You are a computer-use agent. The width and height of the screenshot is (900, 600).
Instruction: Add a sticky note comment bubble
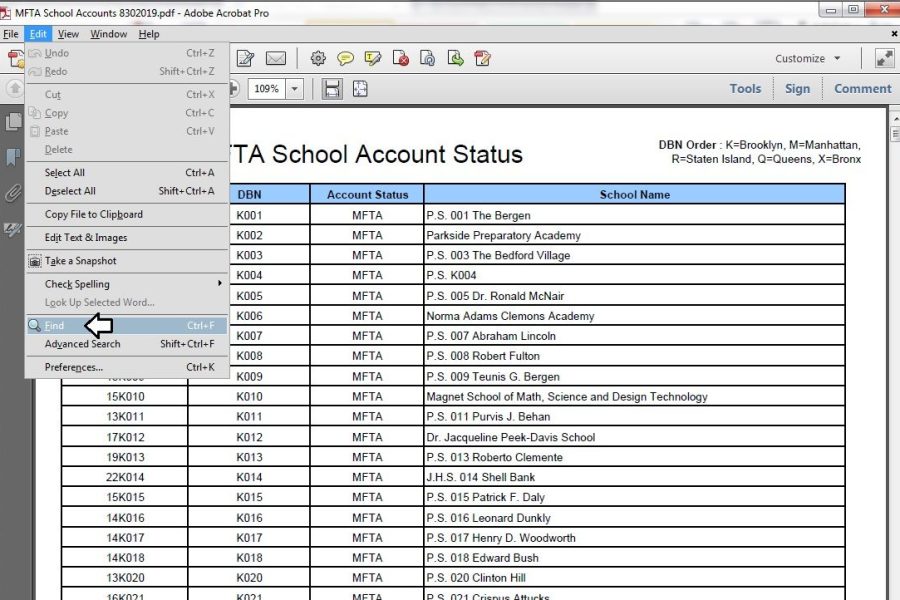click(345, 59)
